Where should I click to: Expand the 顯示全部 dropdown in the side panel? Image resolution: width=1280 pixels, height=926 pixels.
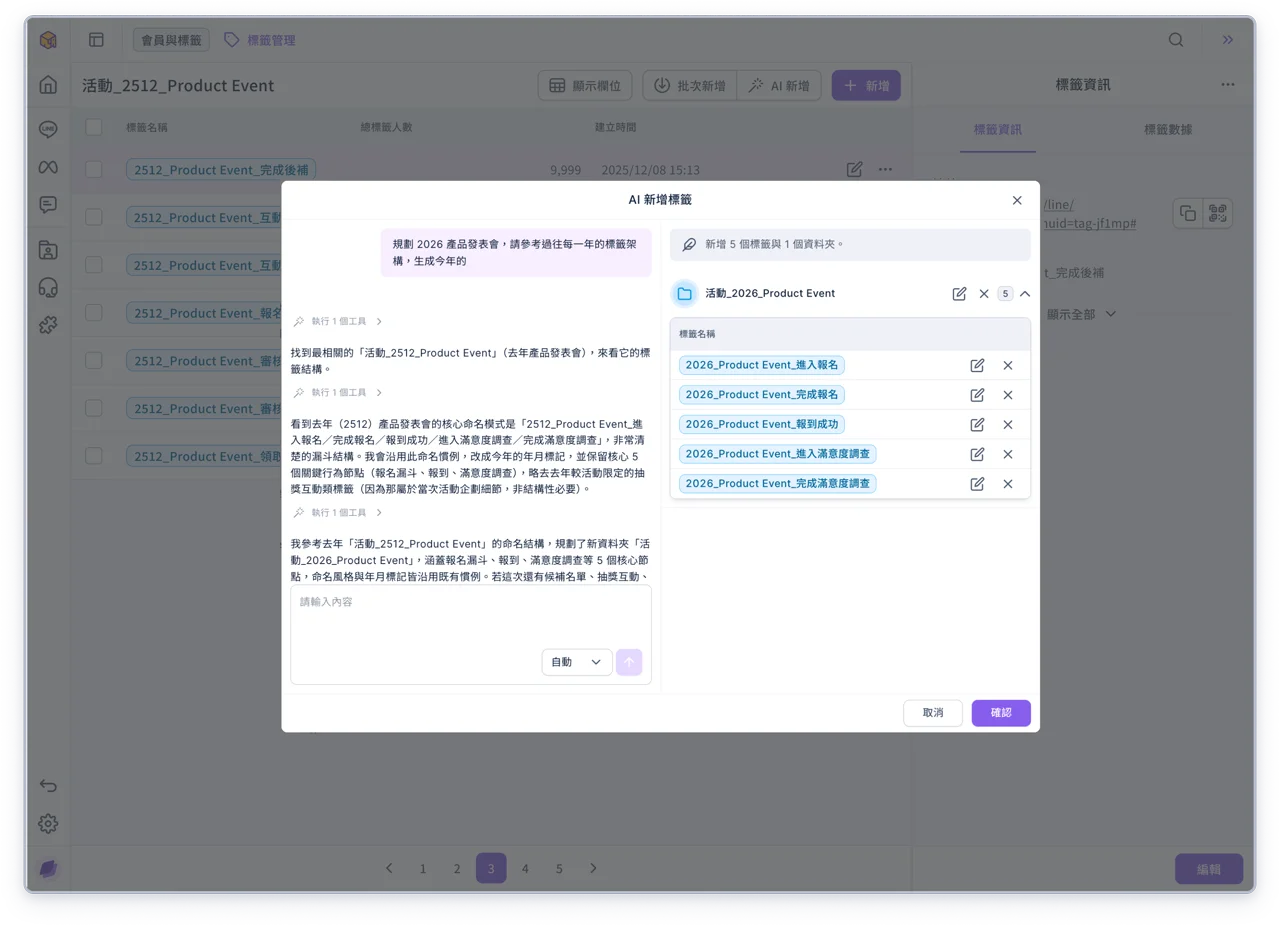point(1081,314)
